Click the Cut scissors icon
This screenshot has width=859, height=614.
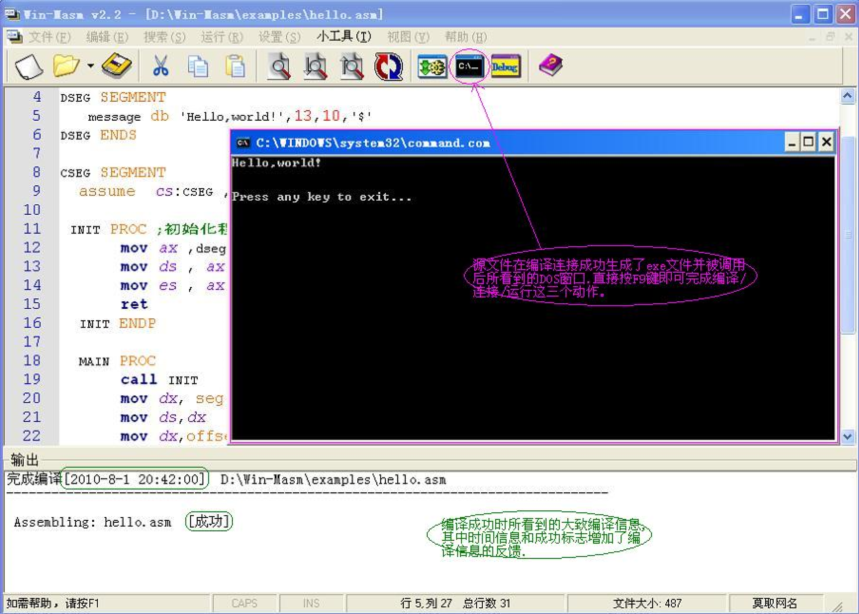pos(160,67)
